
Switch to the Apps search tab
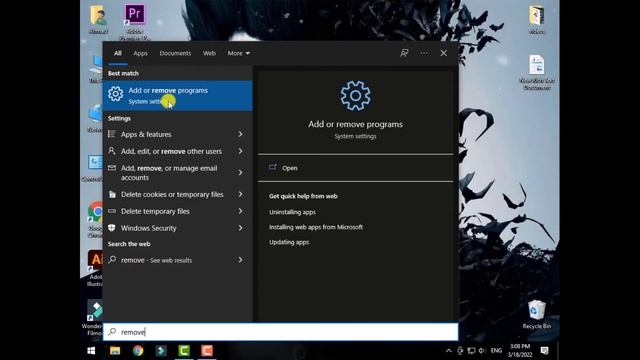(x=140, y=53)
